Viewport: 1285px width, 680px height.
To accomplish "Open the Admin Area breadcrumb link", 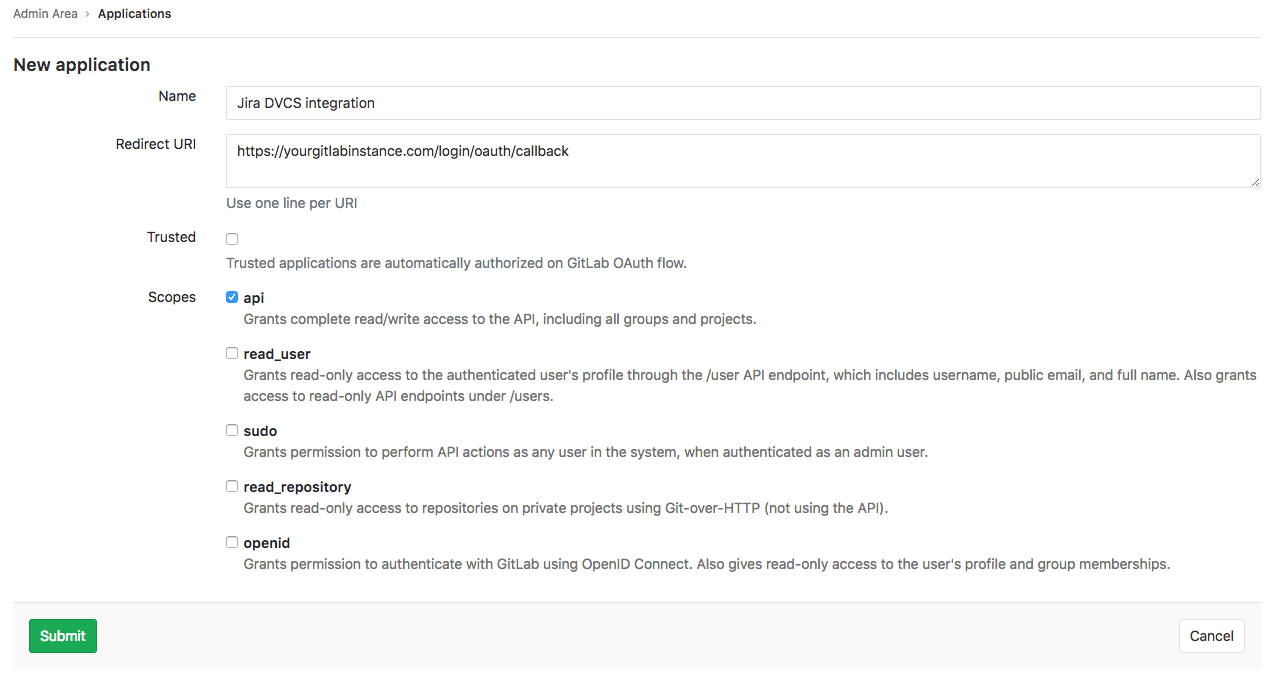I will pyautogui.click(x=45, y=13).
